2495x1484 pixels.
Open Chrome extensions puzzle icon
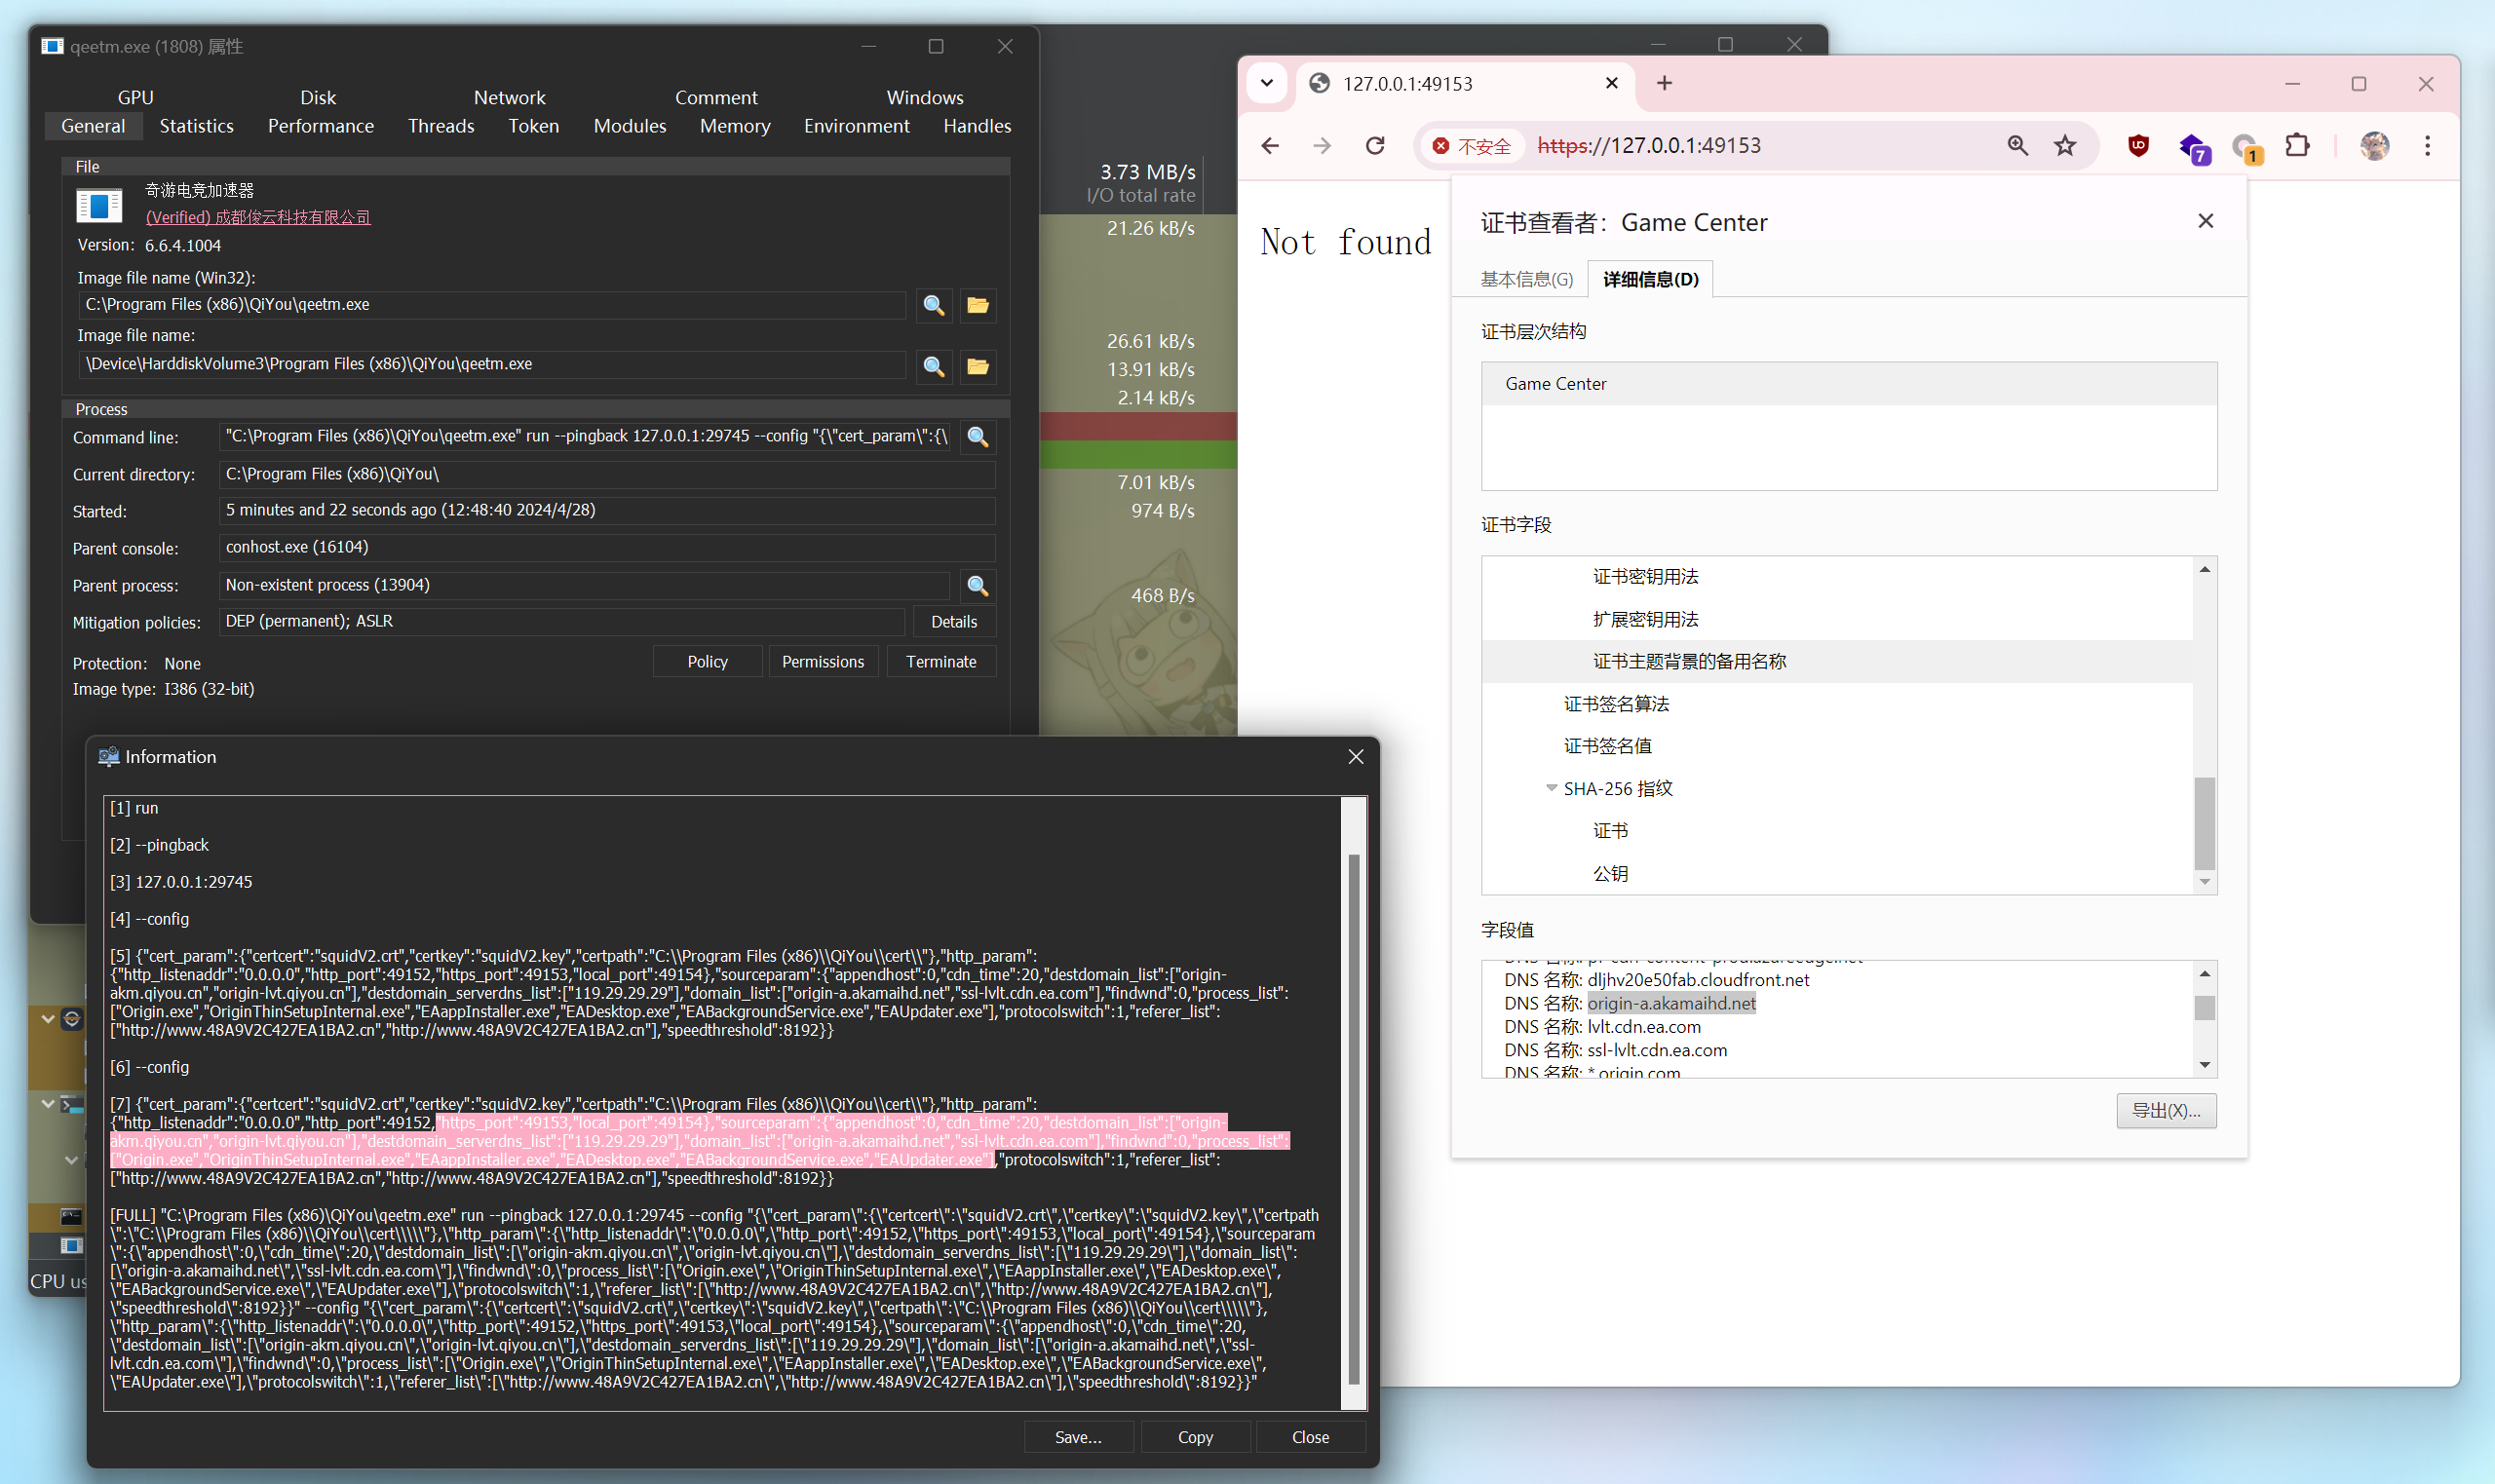pyautogui.click(x=2298, y=146)
